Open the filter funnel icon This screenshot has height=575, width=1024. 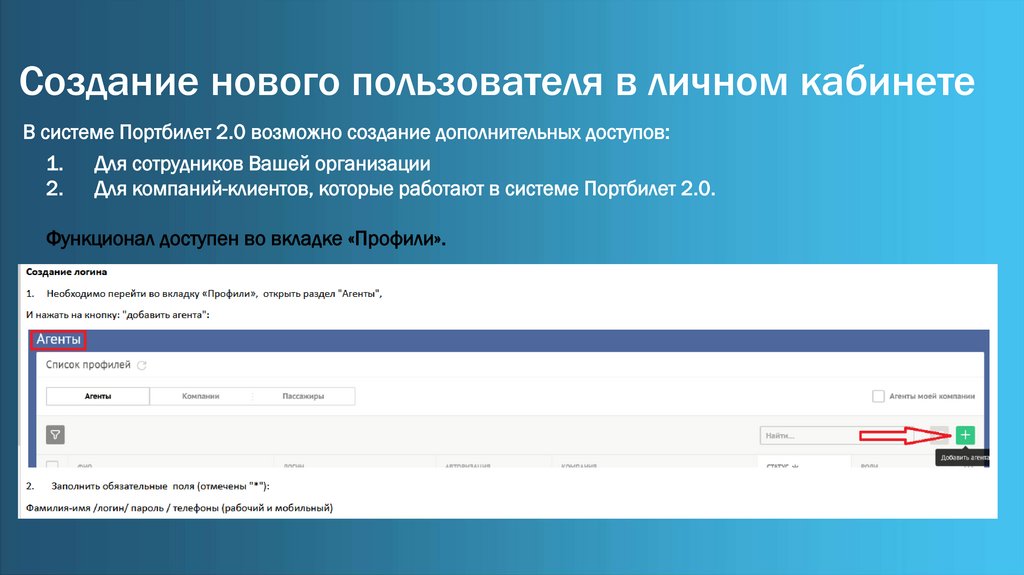(x=56, y=435)
